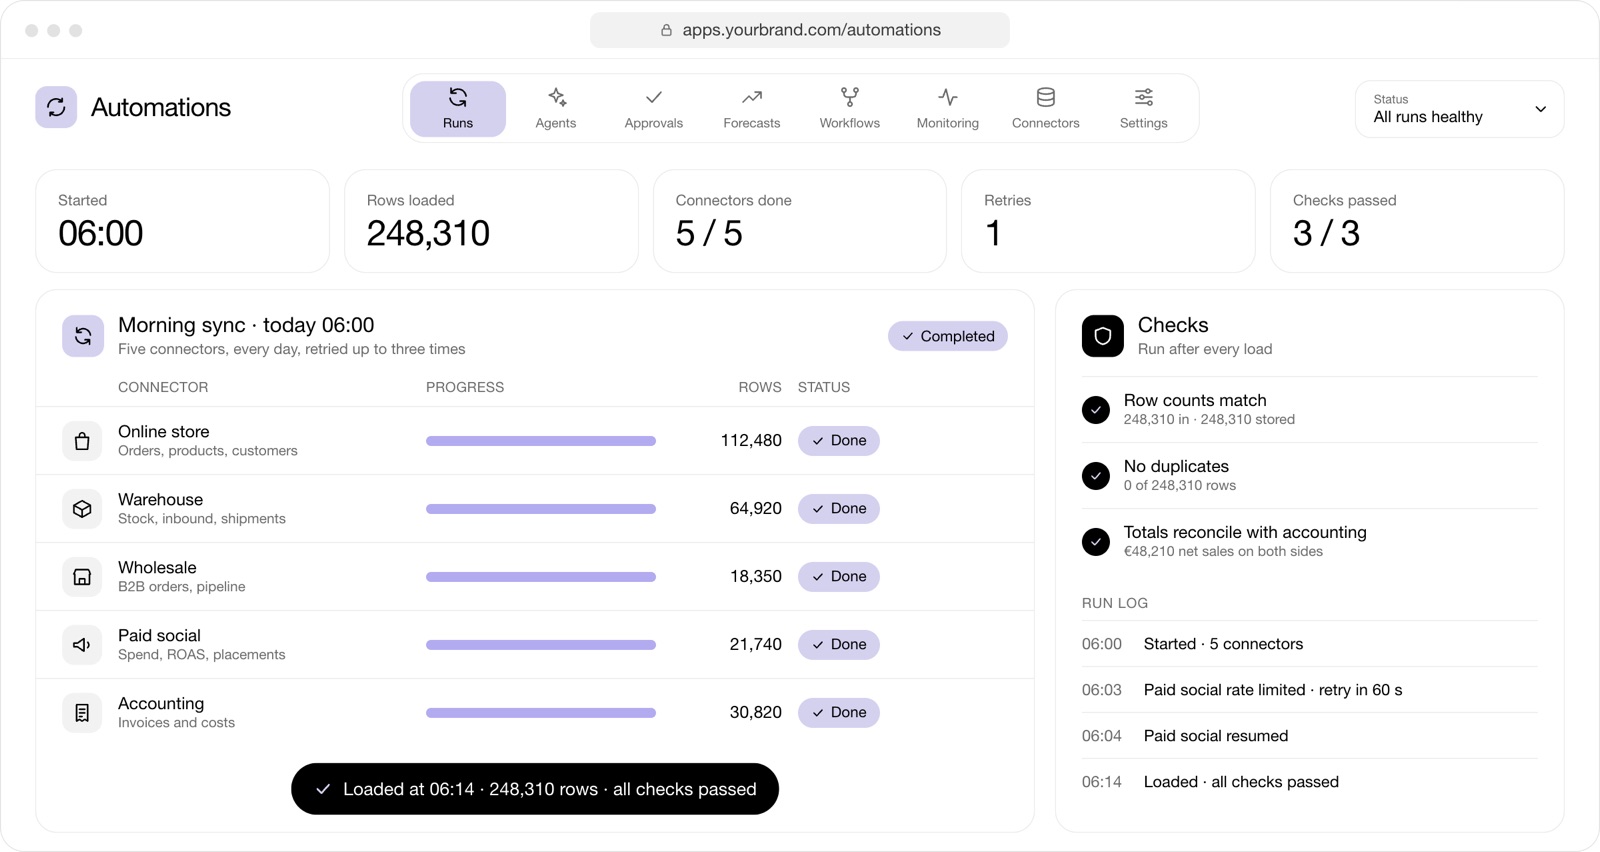
Task: Click the Done badge for Paid social
Action: pyautogui.click(x=839, y=645)
